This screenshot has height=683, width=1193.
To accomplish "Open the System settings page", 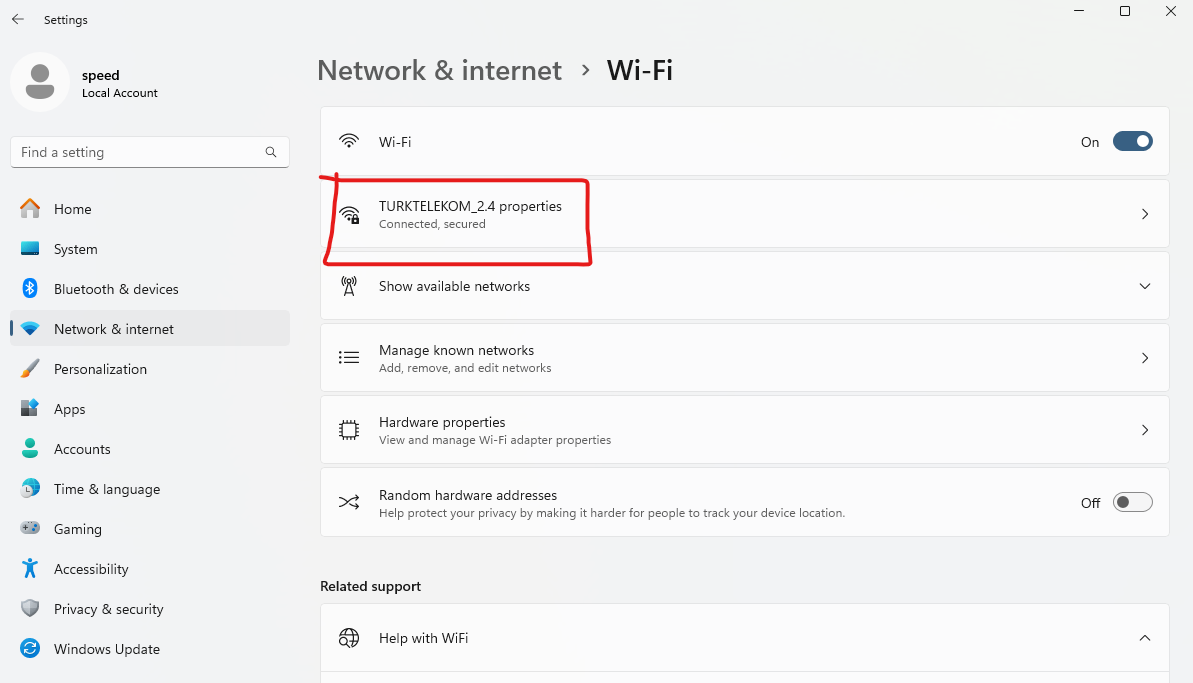I will 76,249.
